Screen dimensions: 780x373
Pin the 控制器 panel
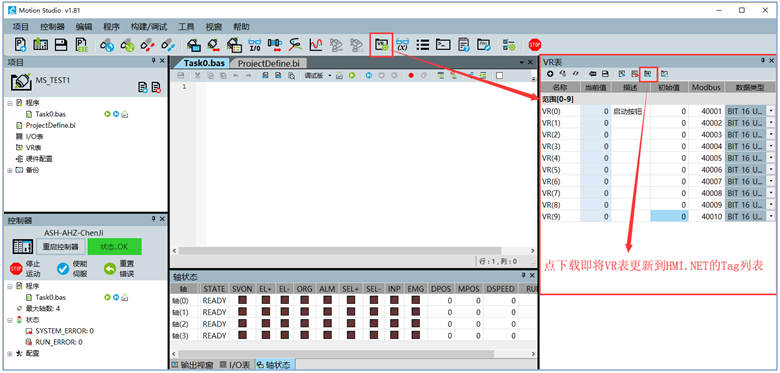(154, 219)
